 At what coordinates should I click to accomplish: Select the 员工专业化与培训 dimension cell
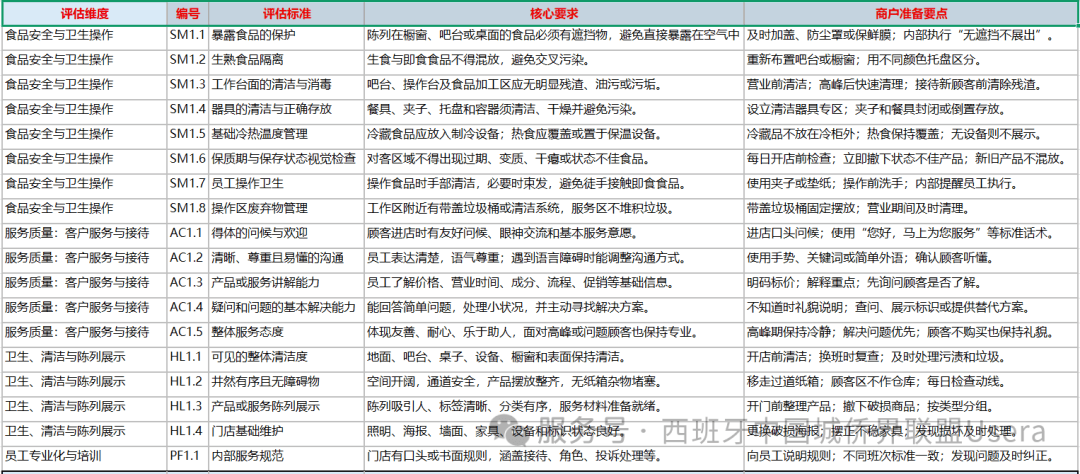click(x=84, y=456)
